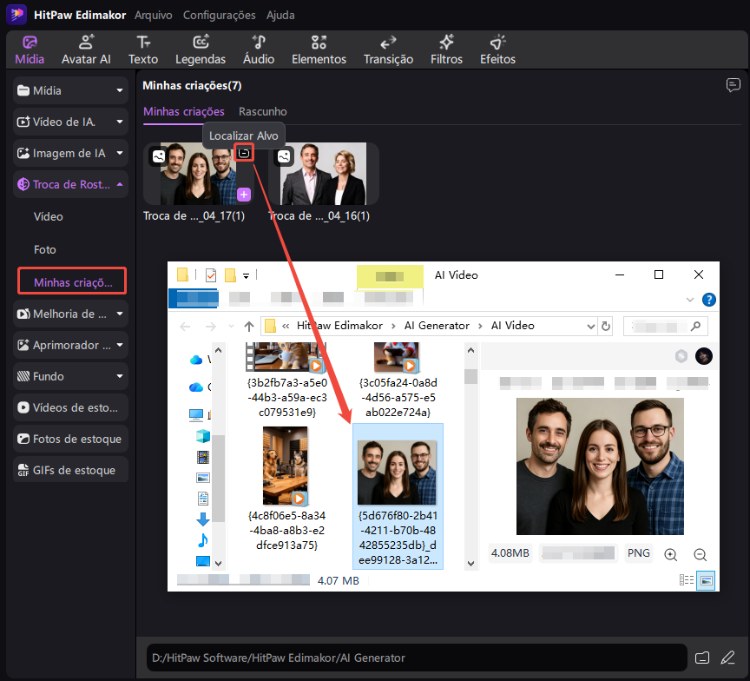Click the edit pencil icon beside output path
750x681 pixels.
pyautogui.click(x=728, y=657)
